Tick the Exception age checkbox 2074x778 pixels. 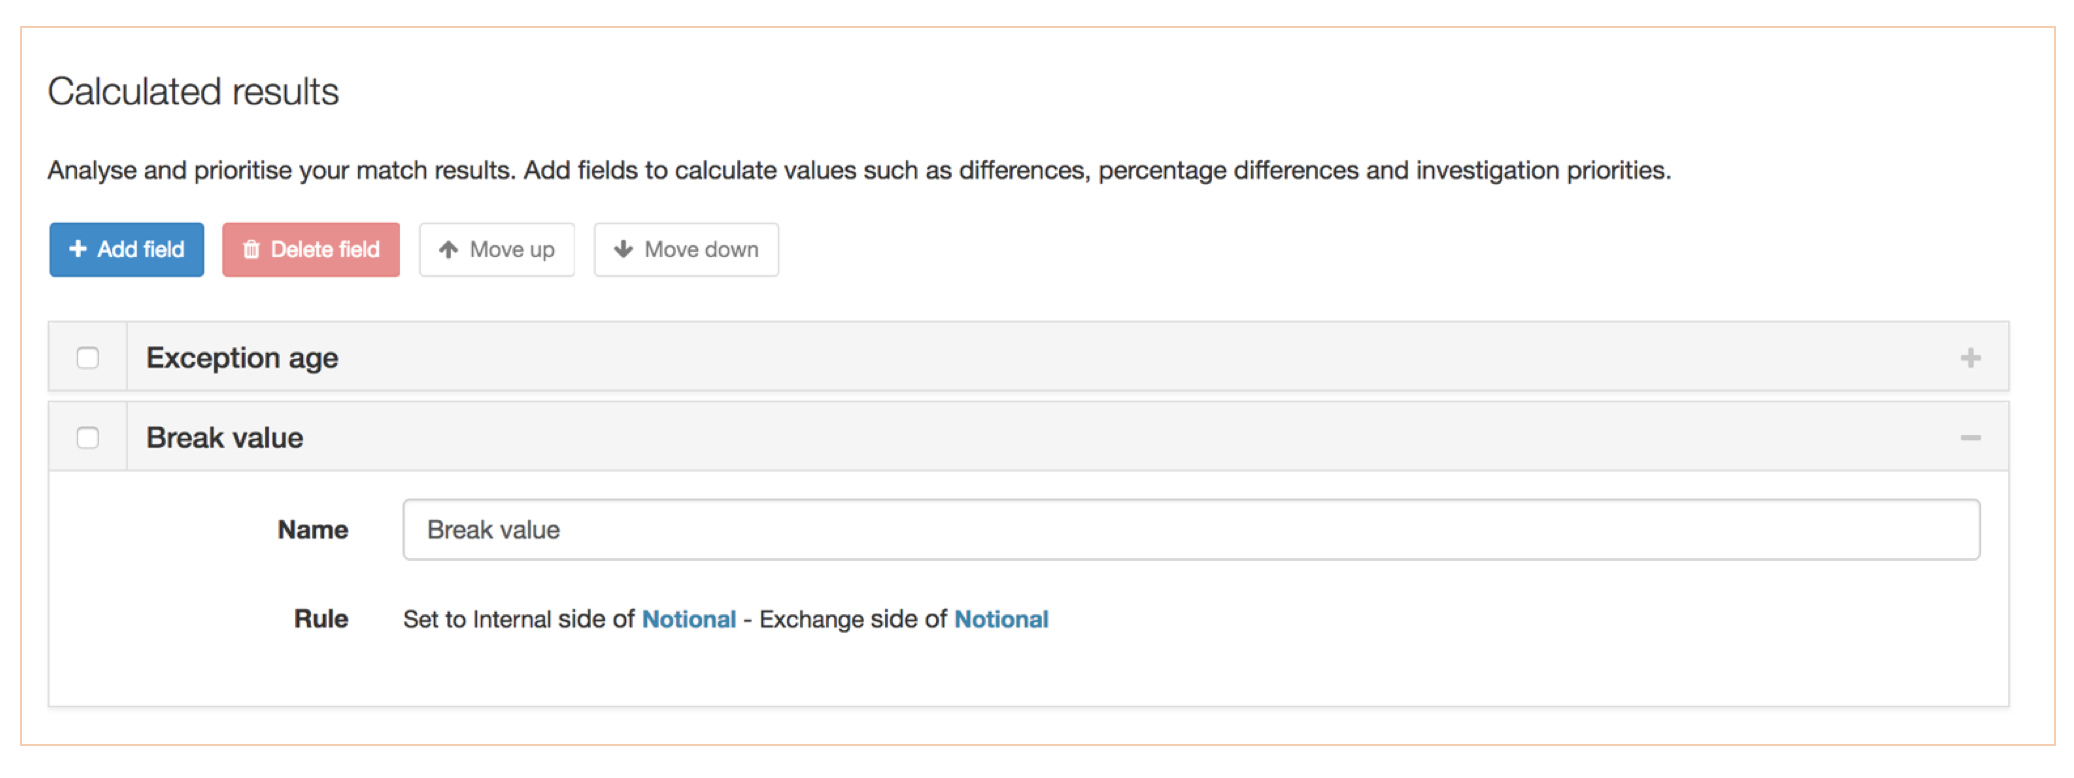[x=88, y=358]
